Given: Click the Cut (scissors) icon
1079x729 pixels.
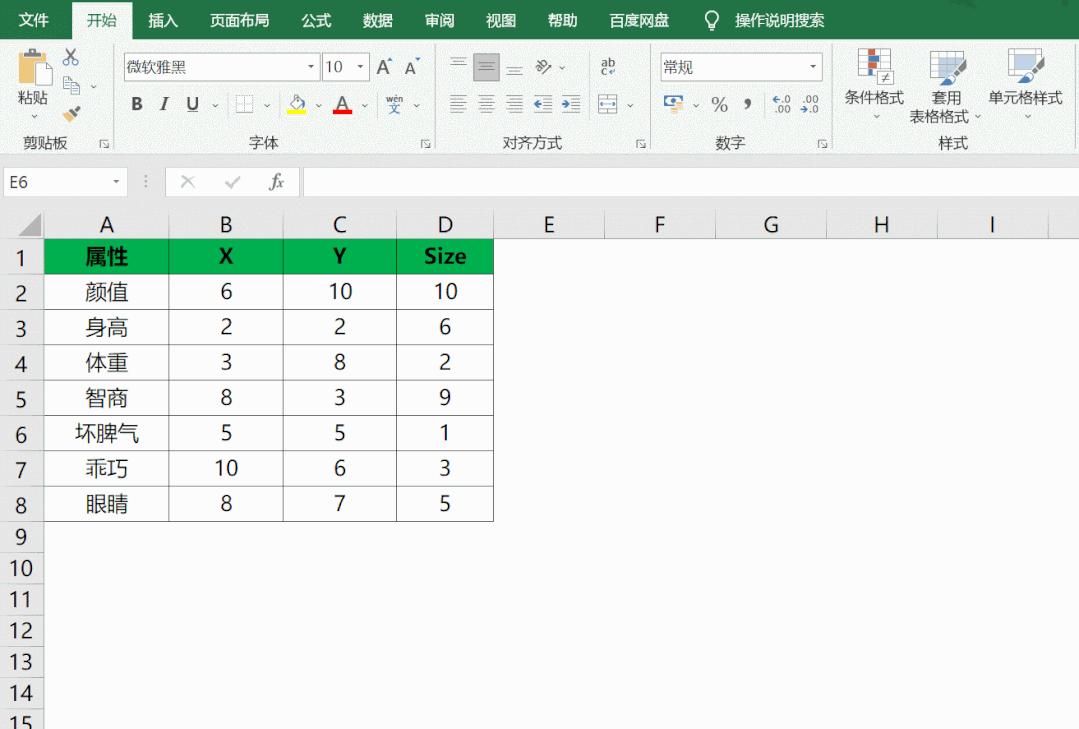Looking at the screenshot, I should (x=70, y=58).
